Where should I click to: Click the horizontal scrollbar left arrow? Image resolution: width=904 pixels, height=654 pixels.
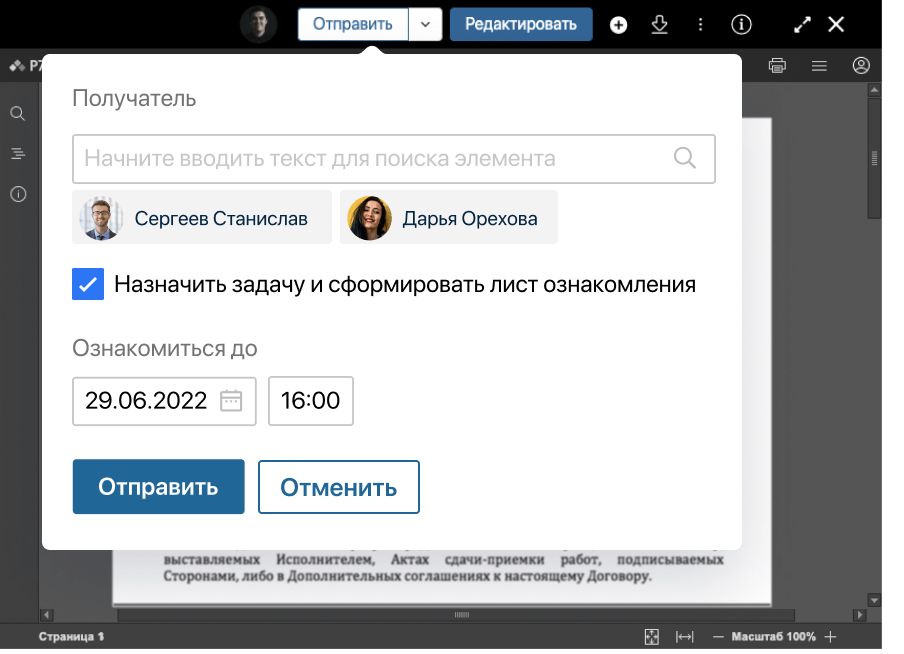(48, 615)
